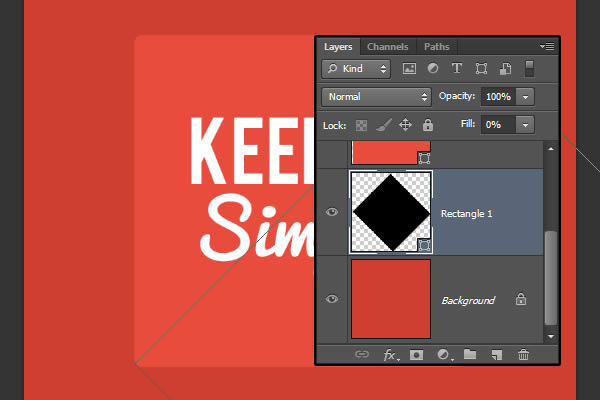
Task: Filter layers by pixel layer icon
Action: pos(409,69)
